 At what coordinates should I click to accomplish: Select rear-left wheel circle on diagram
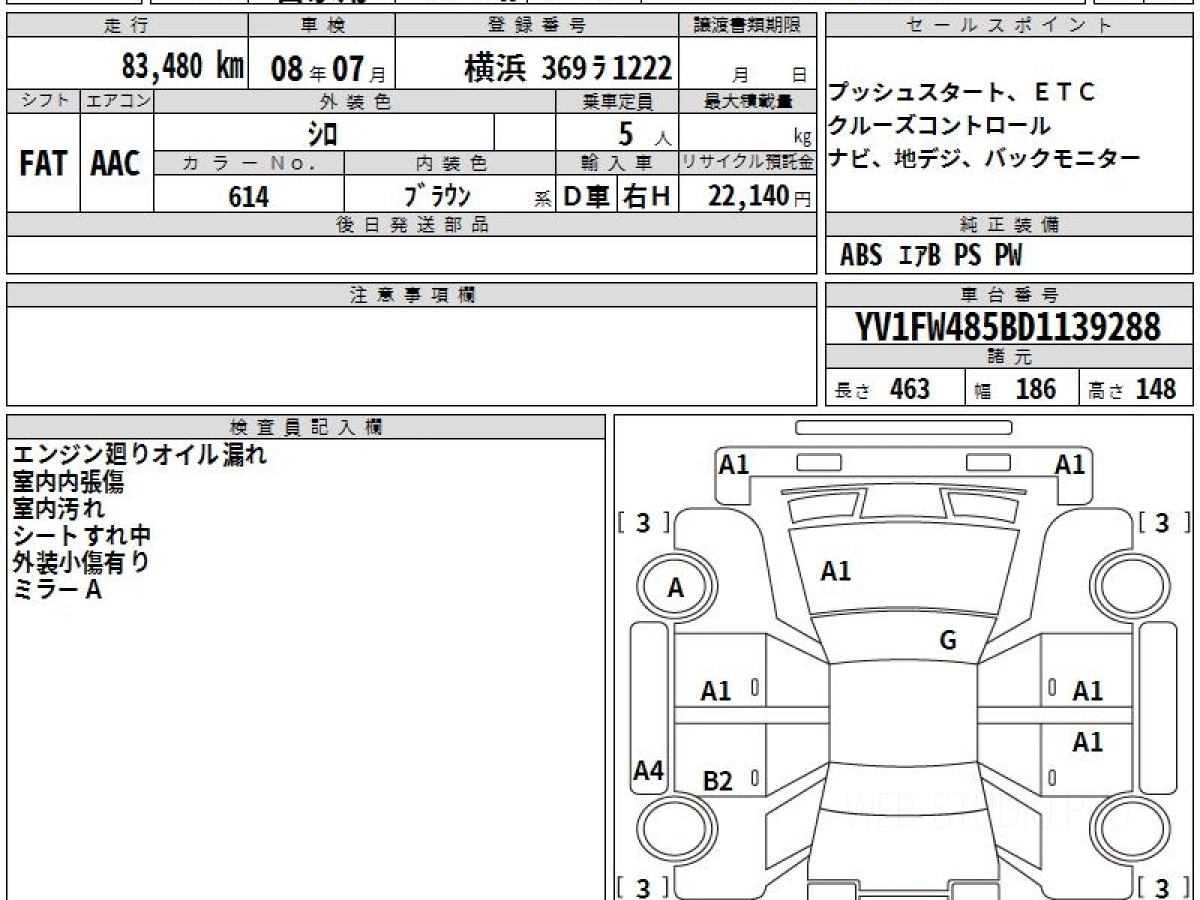(675, 829)
